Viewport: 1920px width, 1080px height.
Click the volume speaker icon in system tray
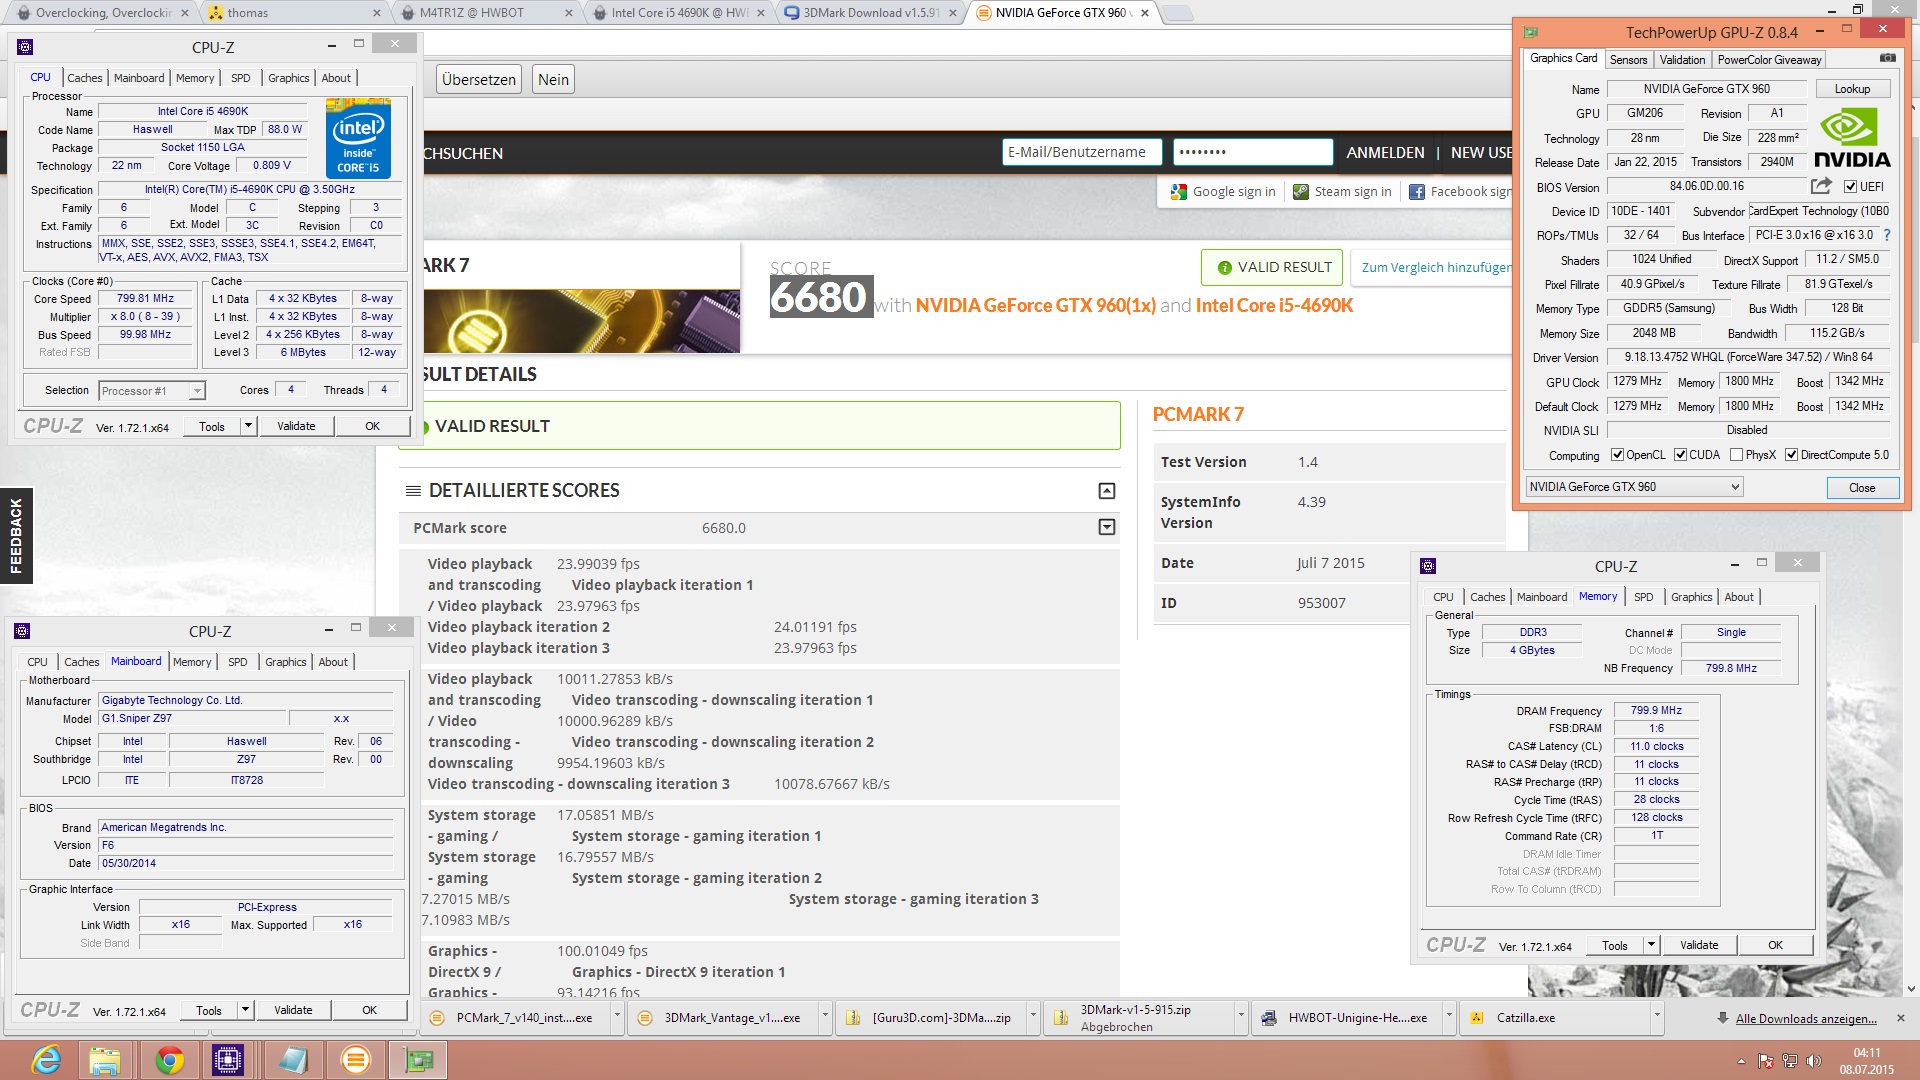click(x=1814, y=1060)
